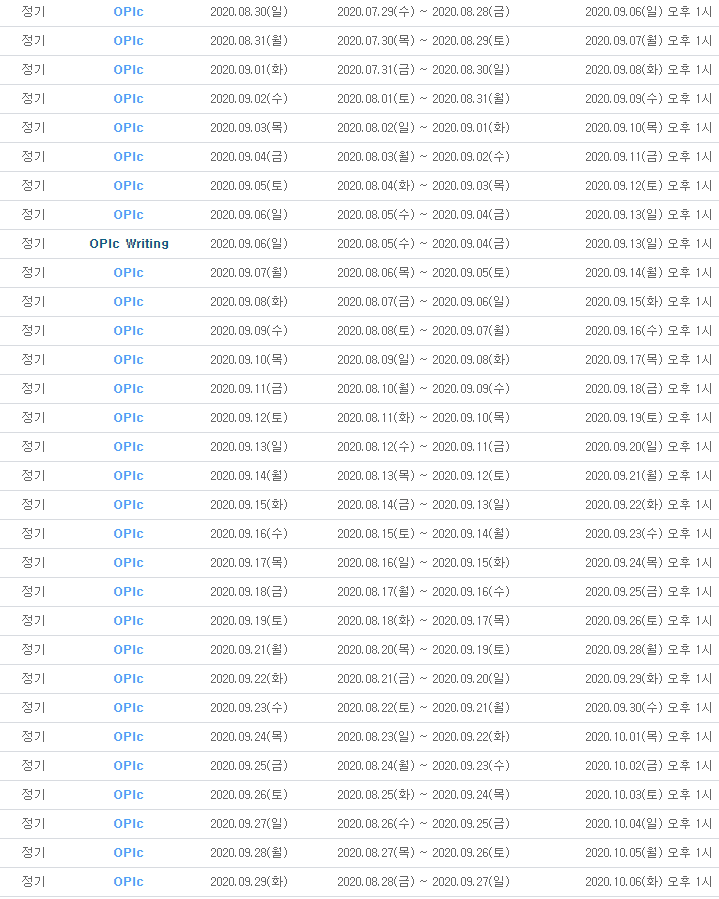Select registration period 2020.08.24(월) ~ 2020.09.23(수)
Viewport: 719px width, 899px height.
click(x=423, y=766)
